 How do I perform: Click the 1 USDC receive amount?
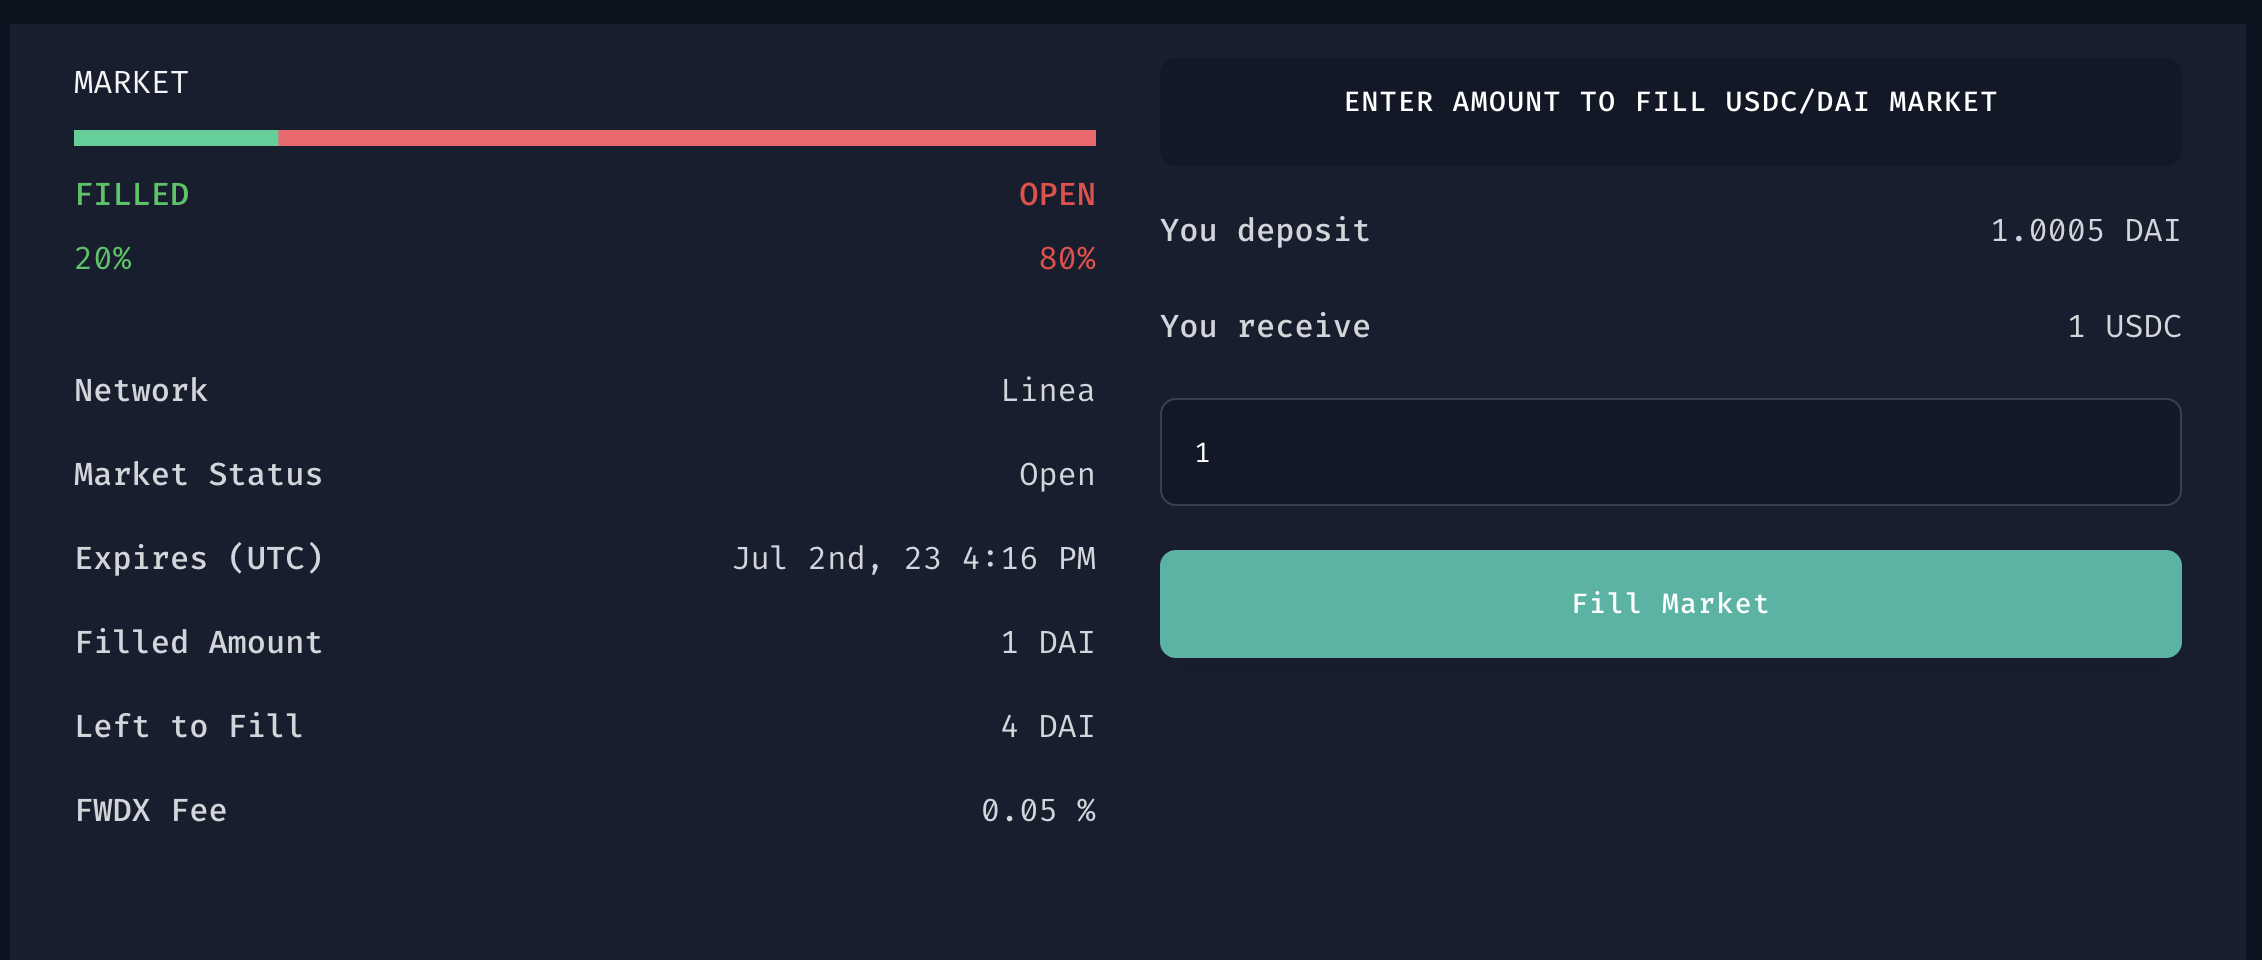[x=2124, y=327]
